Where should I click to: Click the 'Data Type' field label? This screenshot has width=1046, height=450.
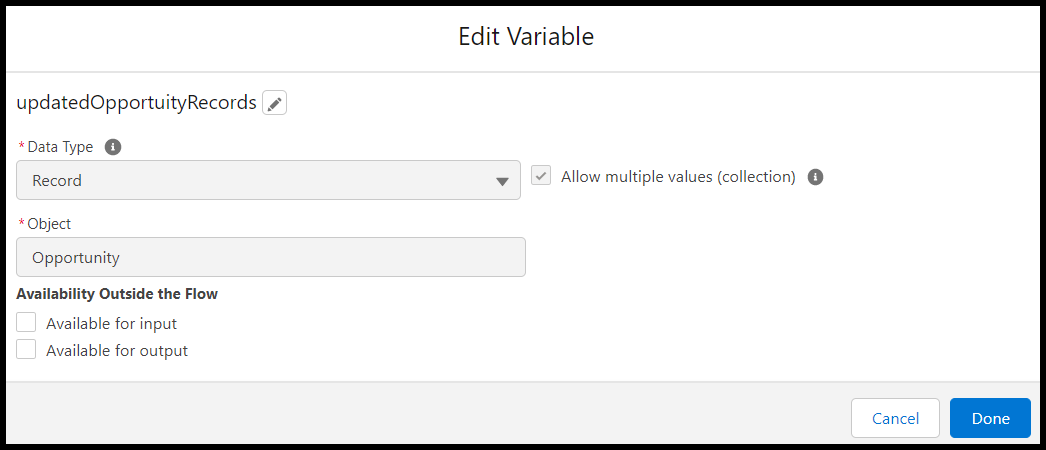click(x=60, y=147)
